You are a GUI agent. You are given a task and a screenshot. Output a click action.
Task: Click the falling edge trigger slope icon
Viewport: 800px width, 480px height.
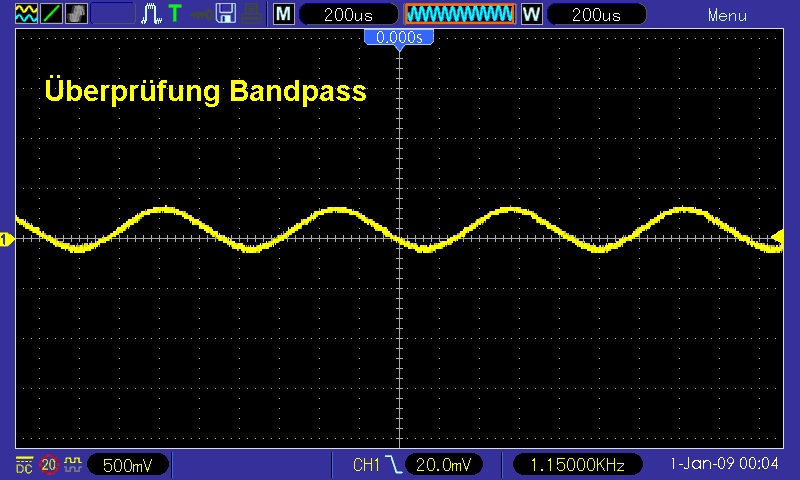[393, 465]
